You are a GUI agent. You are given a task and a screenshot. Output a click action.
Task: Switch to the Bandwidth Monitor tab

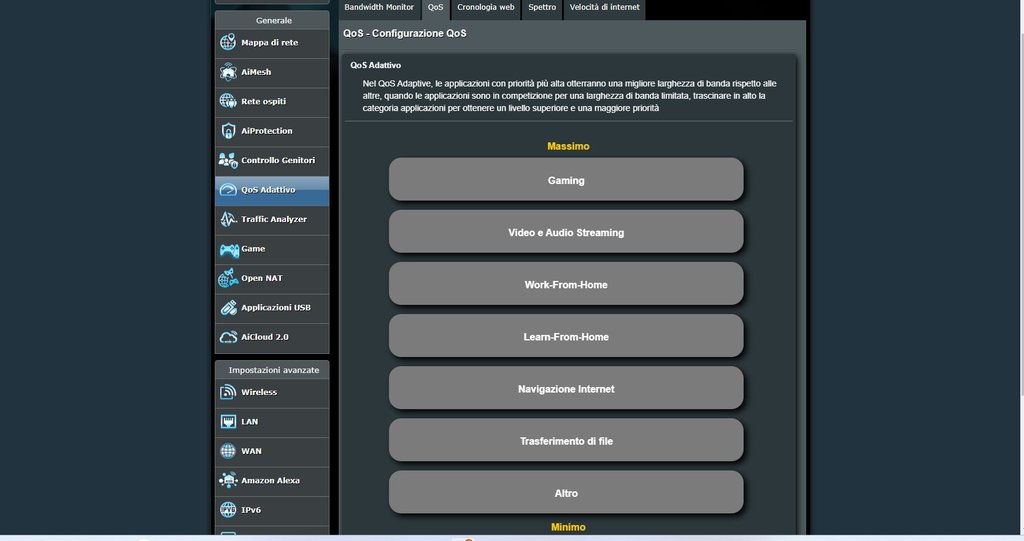click(x=379, y=8)
